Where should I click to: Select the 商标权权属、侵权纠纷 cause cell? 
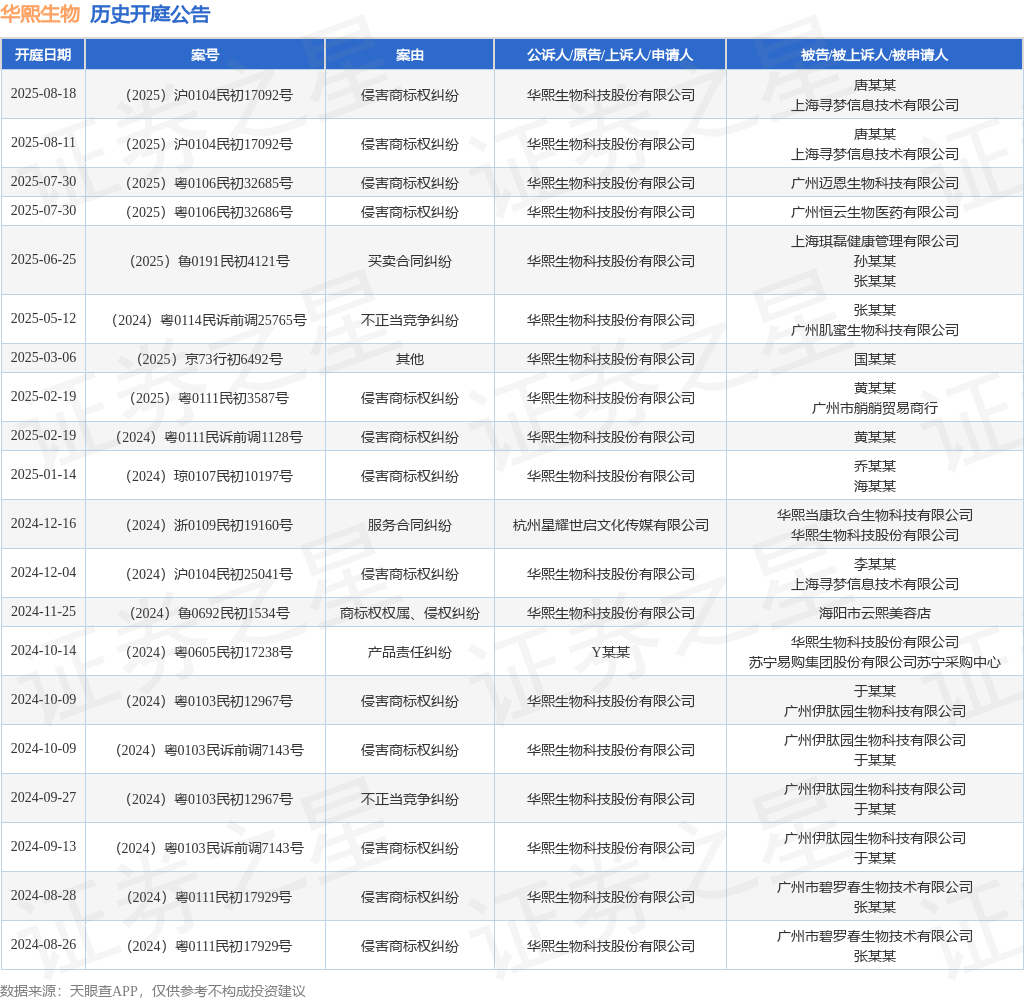click(x=409, y=613)
